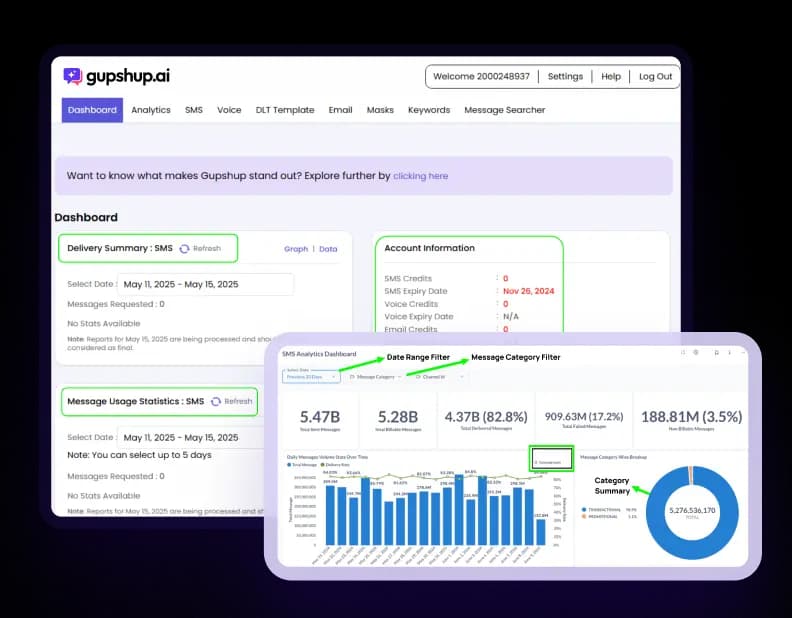Click the Voice Expiry Date N/A value
792x618 pixels.
coord(511,317)
